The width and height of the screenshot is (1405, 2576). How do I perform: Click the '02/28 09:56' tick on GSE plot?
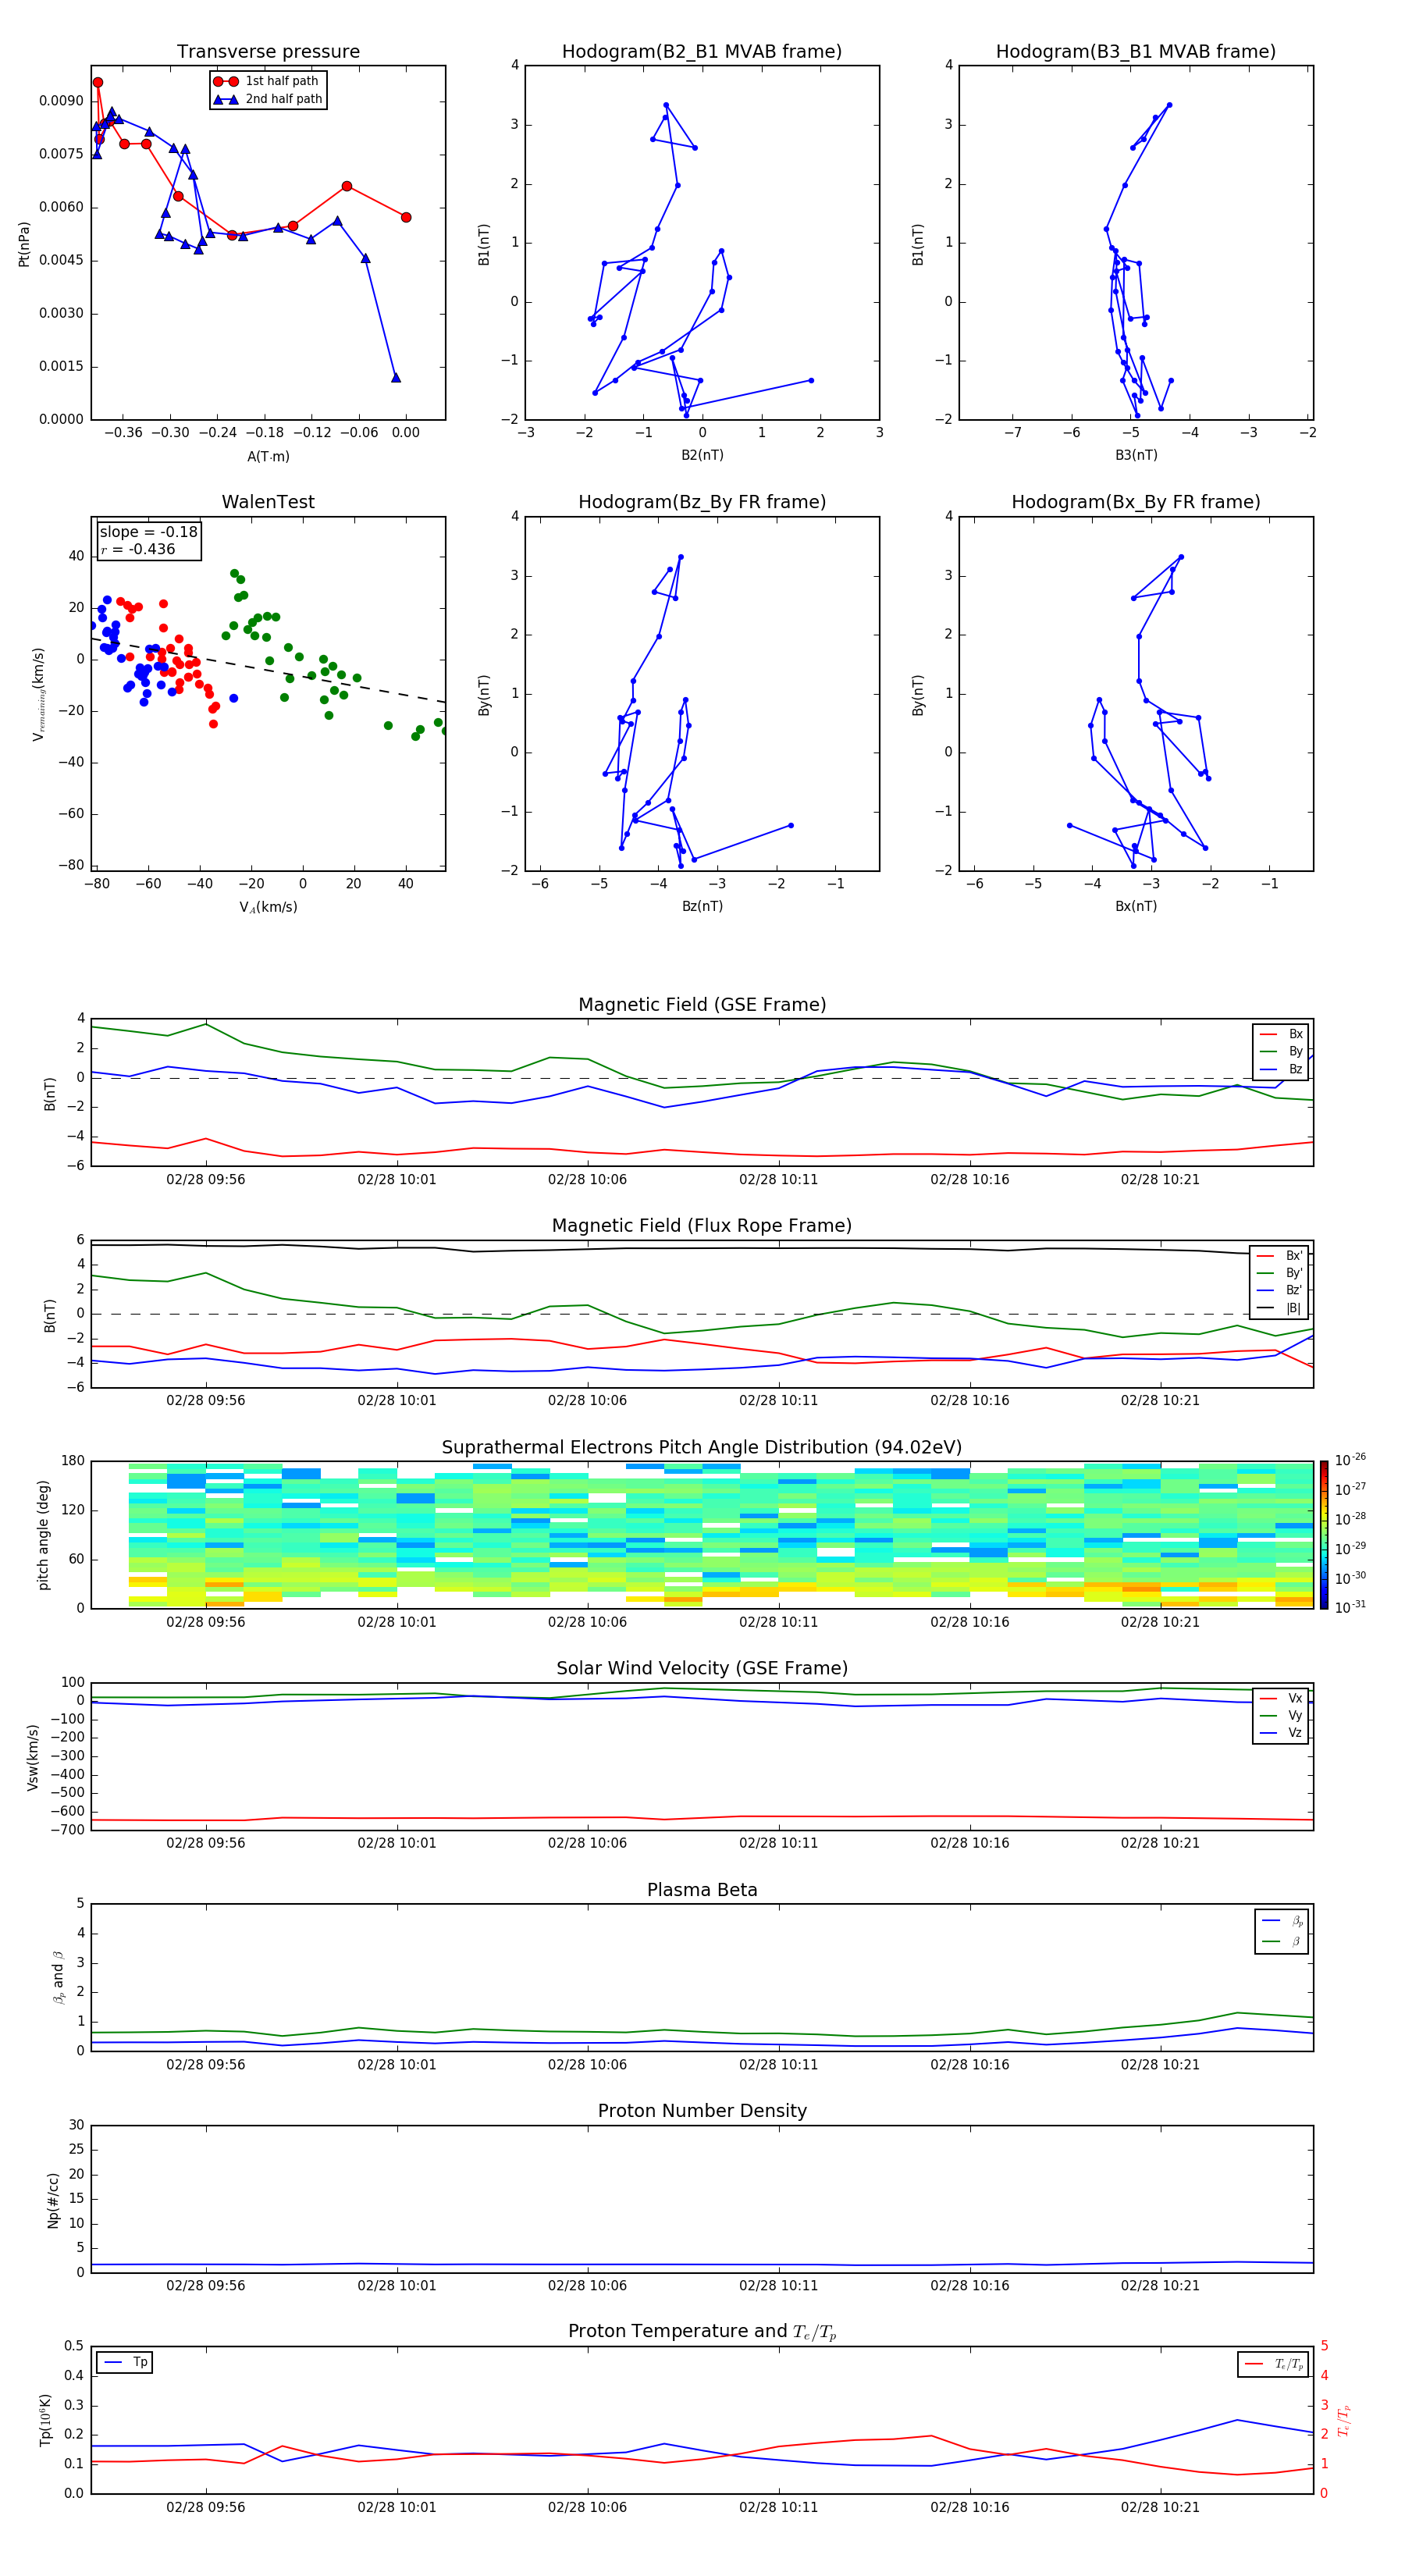click(206, 1179)
